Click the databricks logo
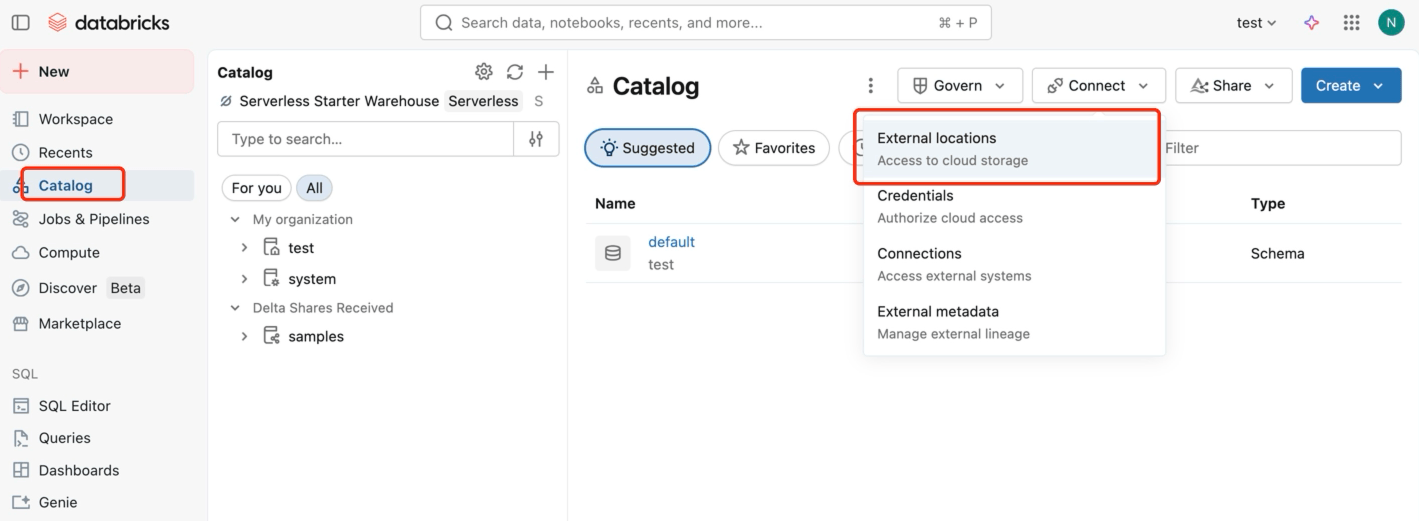This screenshot has height=521, width=1419. point(109,22)
